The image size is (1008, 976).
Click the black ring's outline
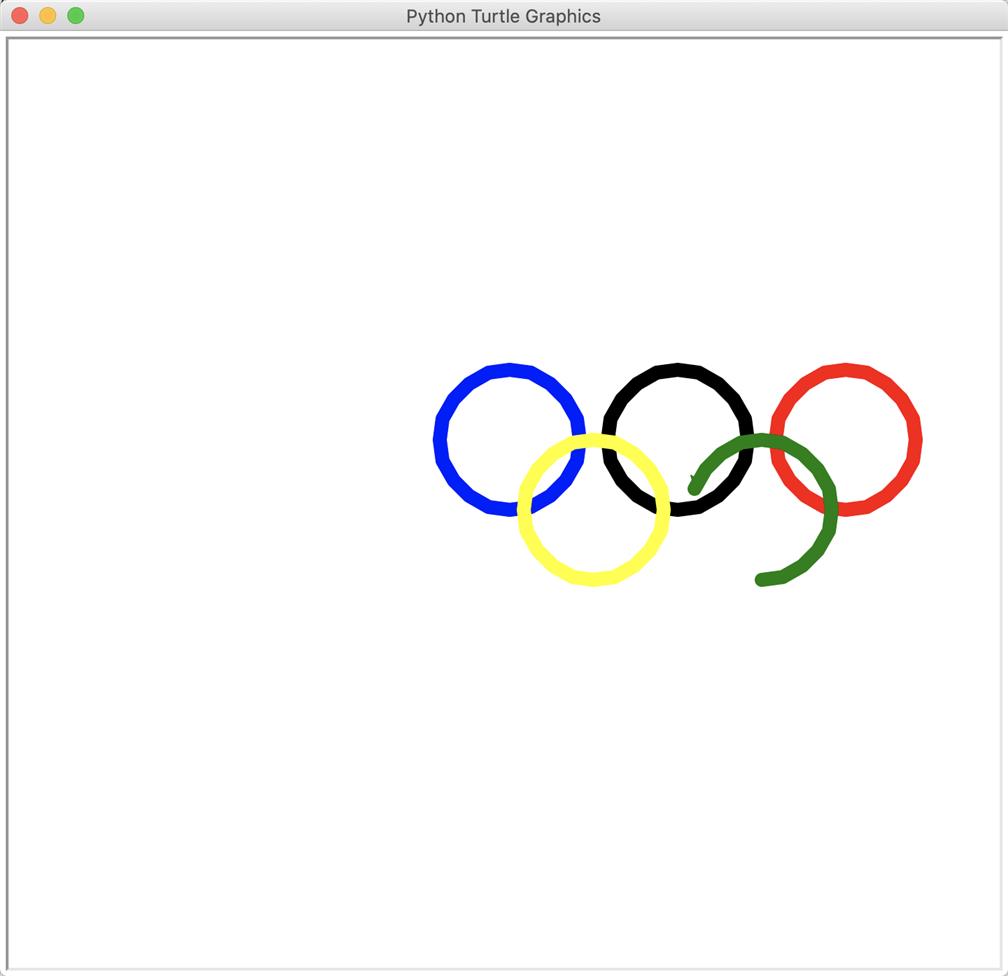pyautogui.click(x=678, y=370)
